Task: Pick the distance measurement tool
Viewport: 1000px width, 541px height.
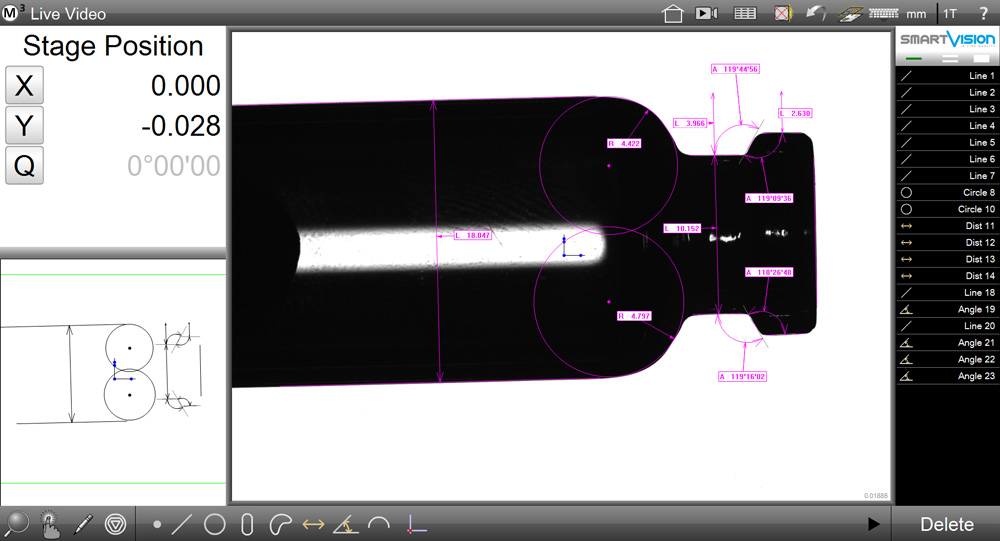Action: coord(313,523)
